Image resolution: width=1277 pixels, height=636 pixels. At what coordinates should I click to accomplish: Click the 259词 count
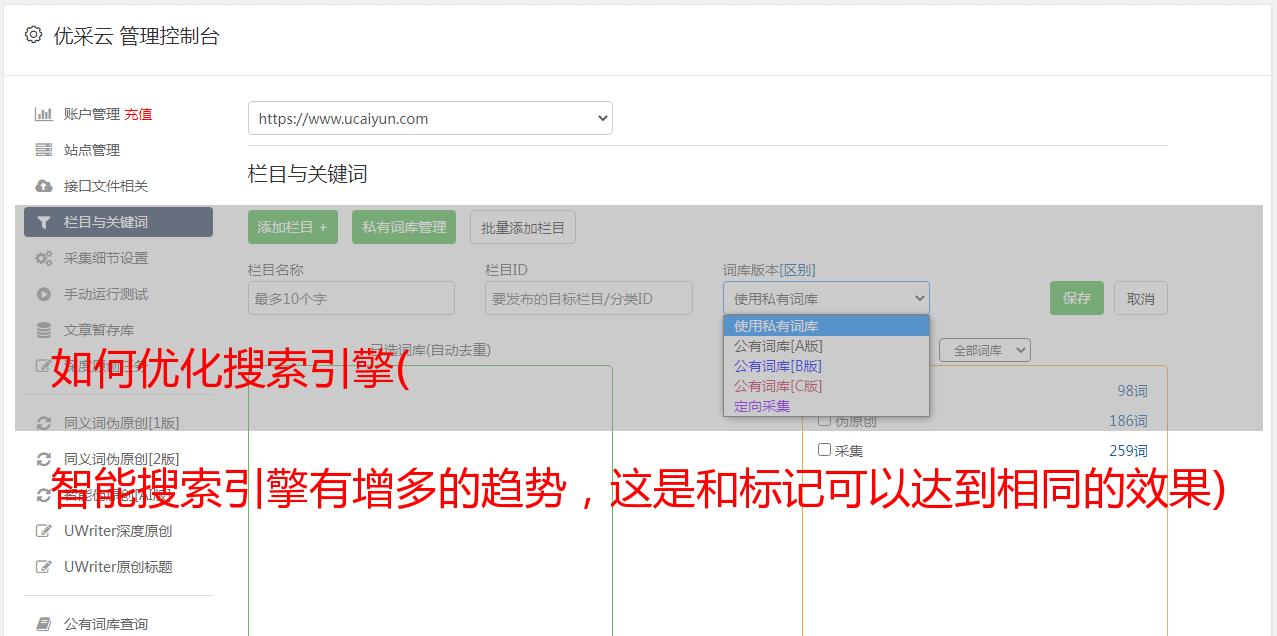pyautogui.click(x=1129, y=451)
